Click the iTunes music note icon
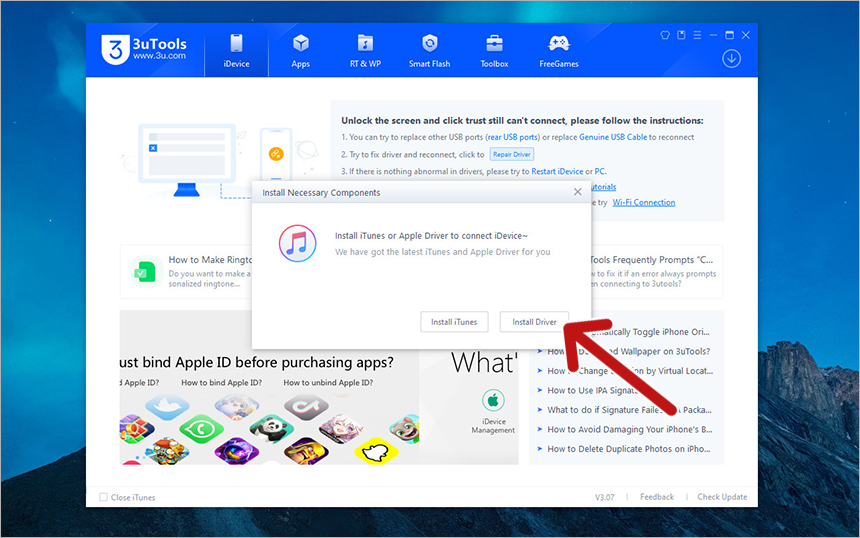860x538 pixels. pos(297,243)
